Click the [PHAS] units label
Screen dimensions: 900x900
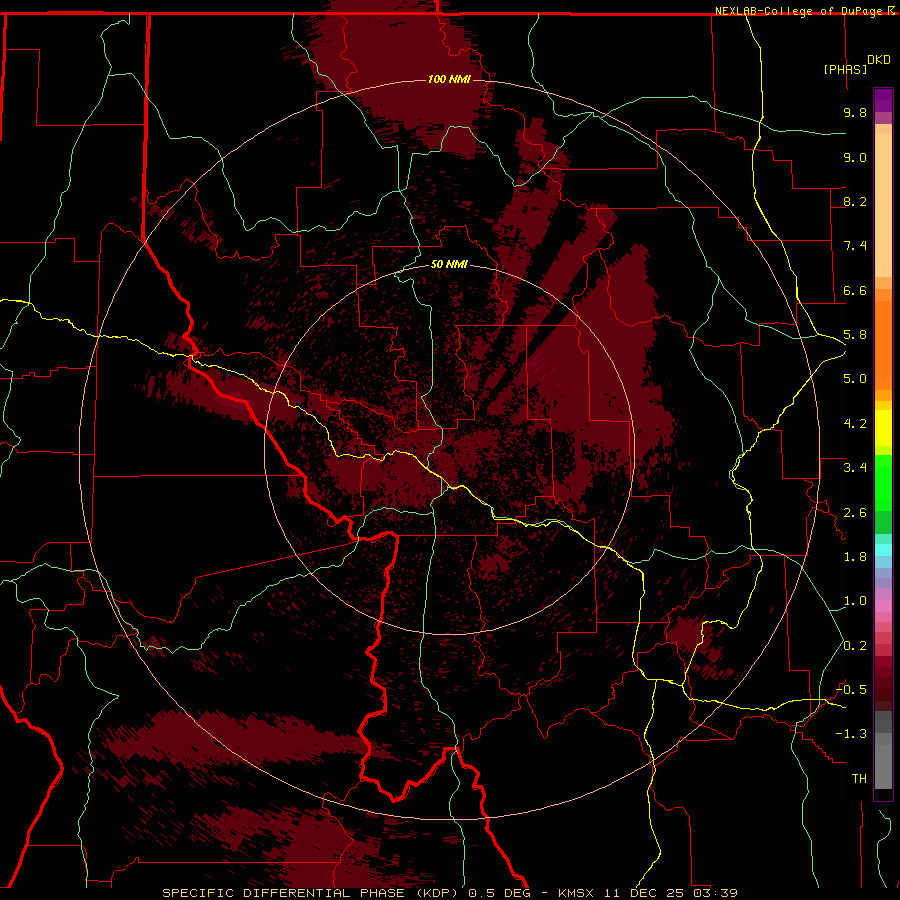click(845, 69)
